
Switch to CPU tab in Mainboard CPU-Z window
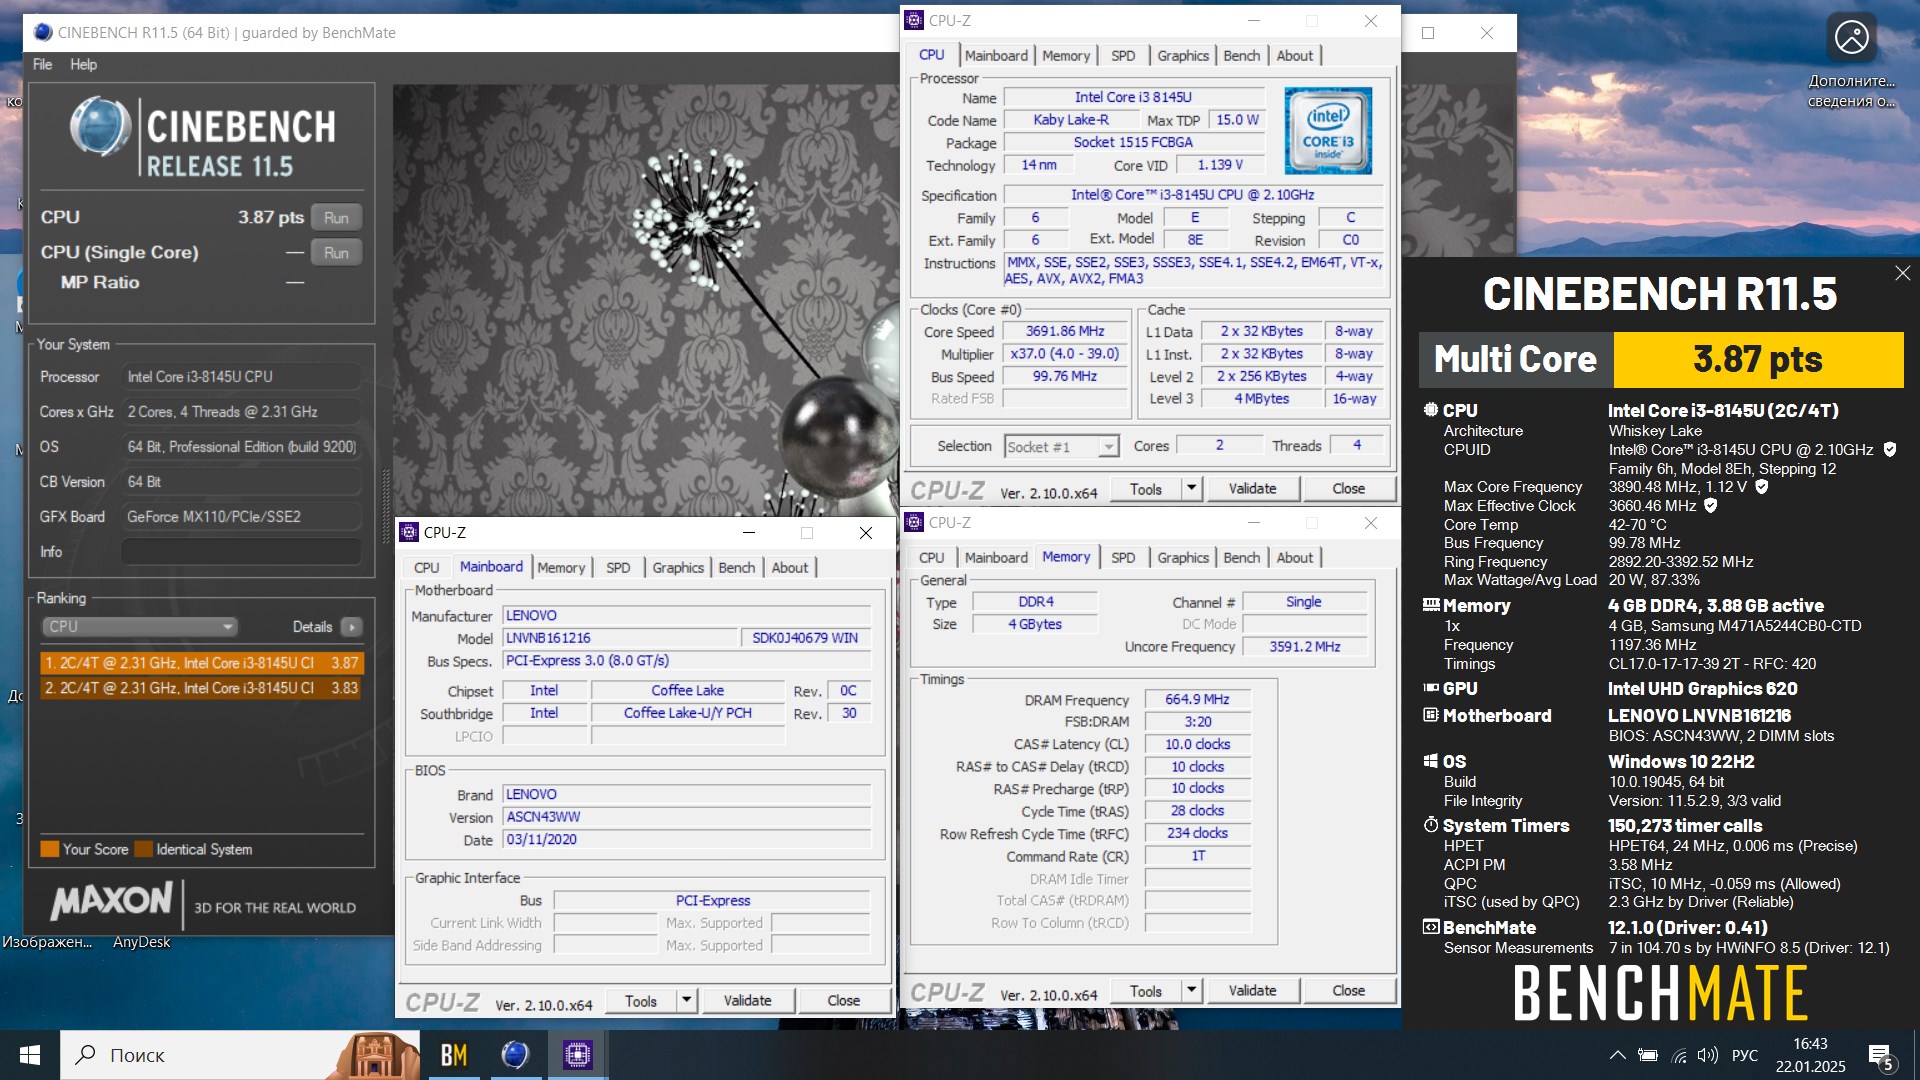coord(427,568)
